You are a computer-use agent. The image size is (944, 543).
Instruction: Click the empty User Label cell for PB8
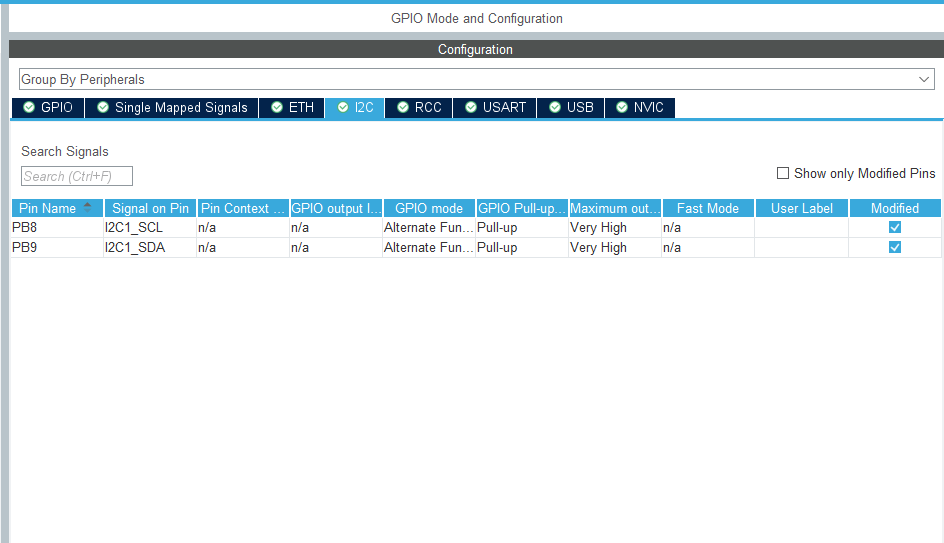[x=802, y=228]
